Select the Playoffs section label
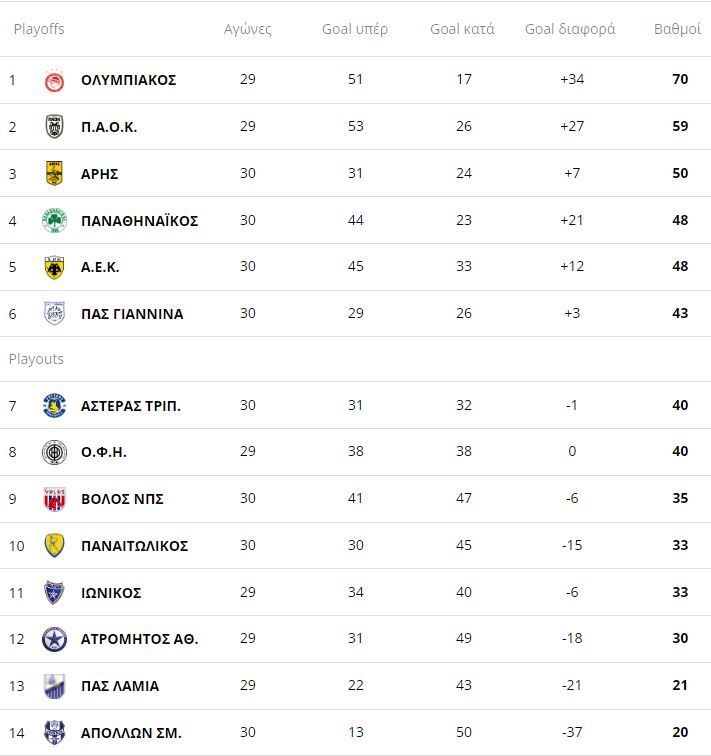Viewport: 711px width, 756px height. point(39,29)
